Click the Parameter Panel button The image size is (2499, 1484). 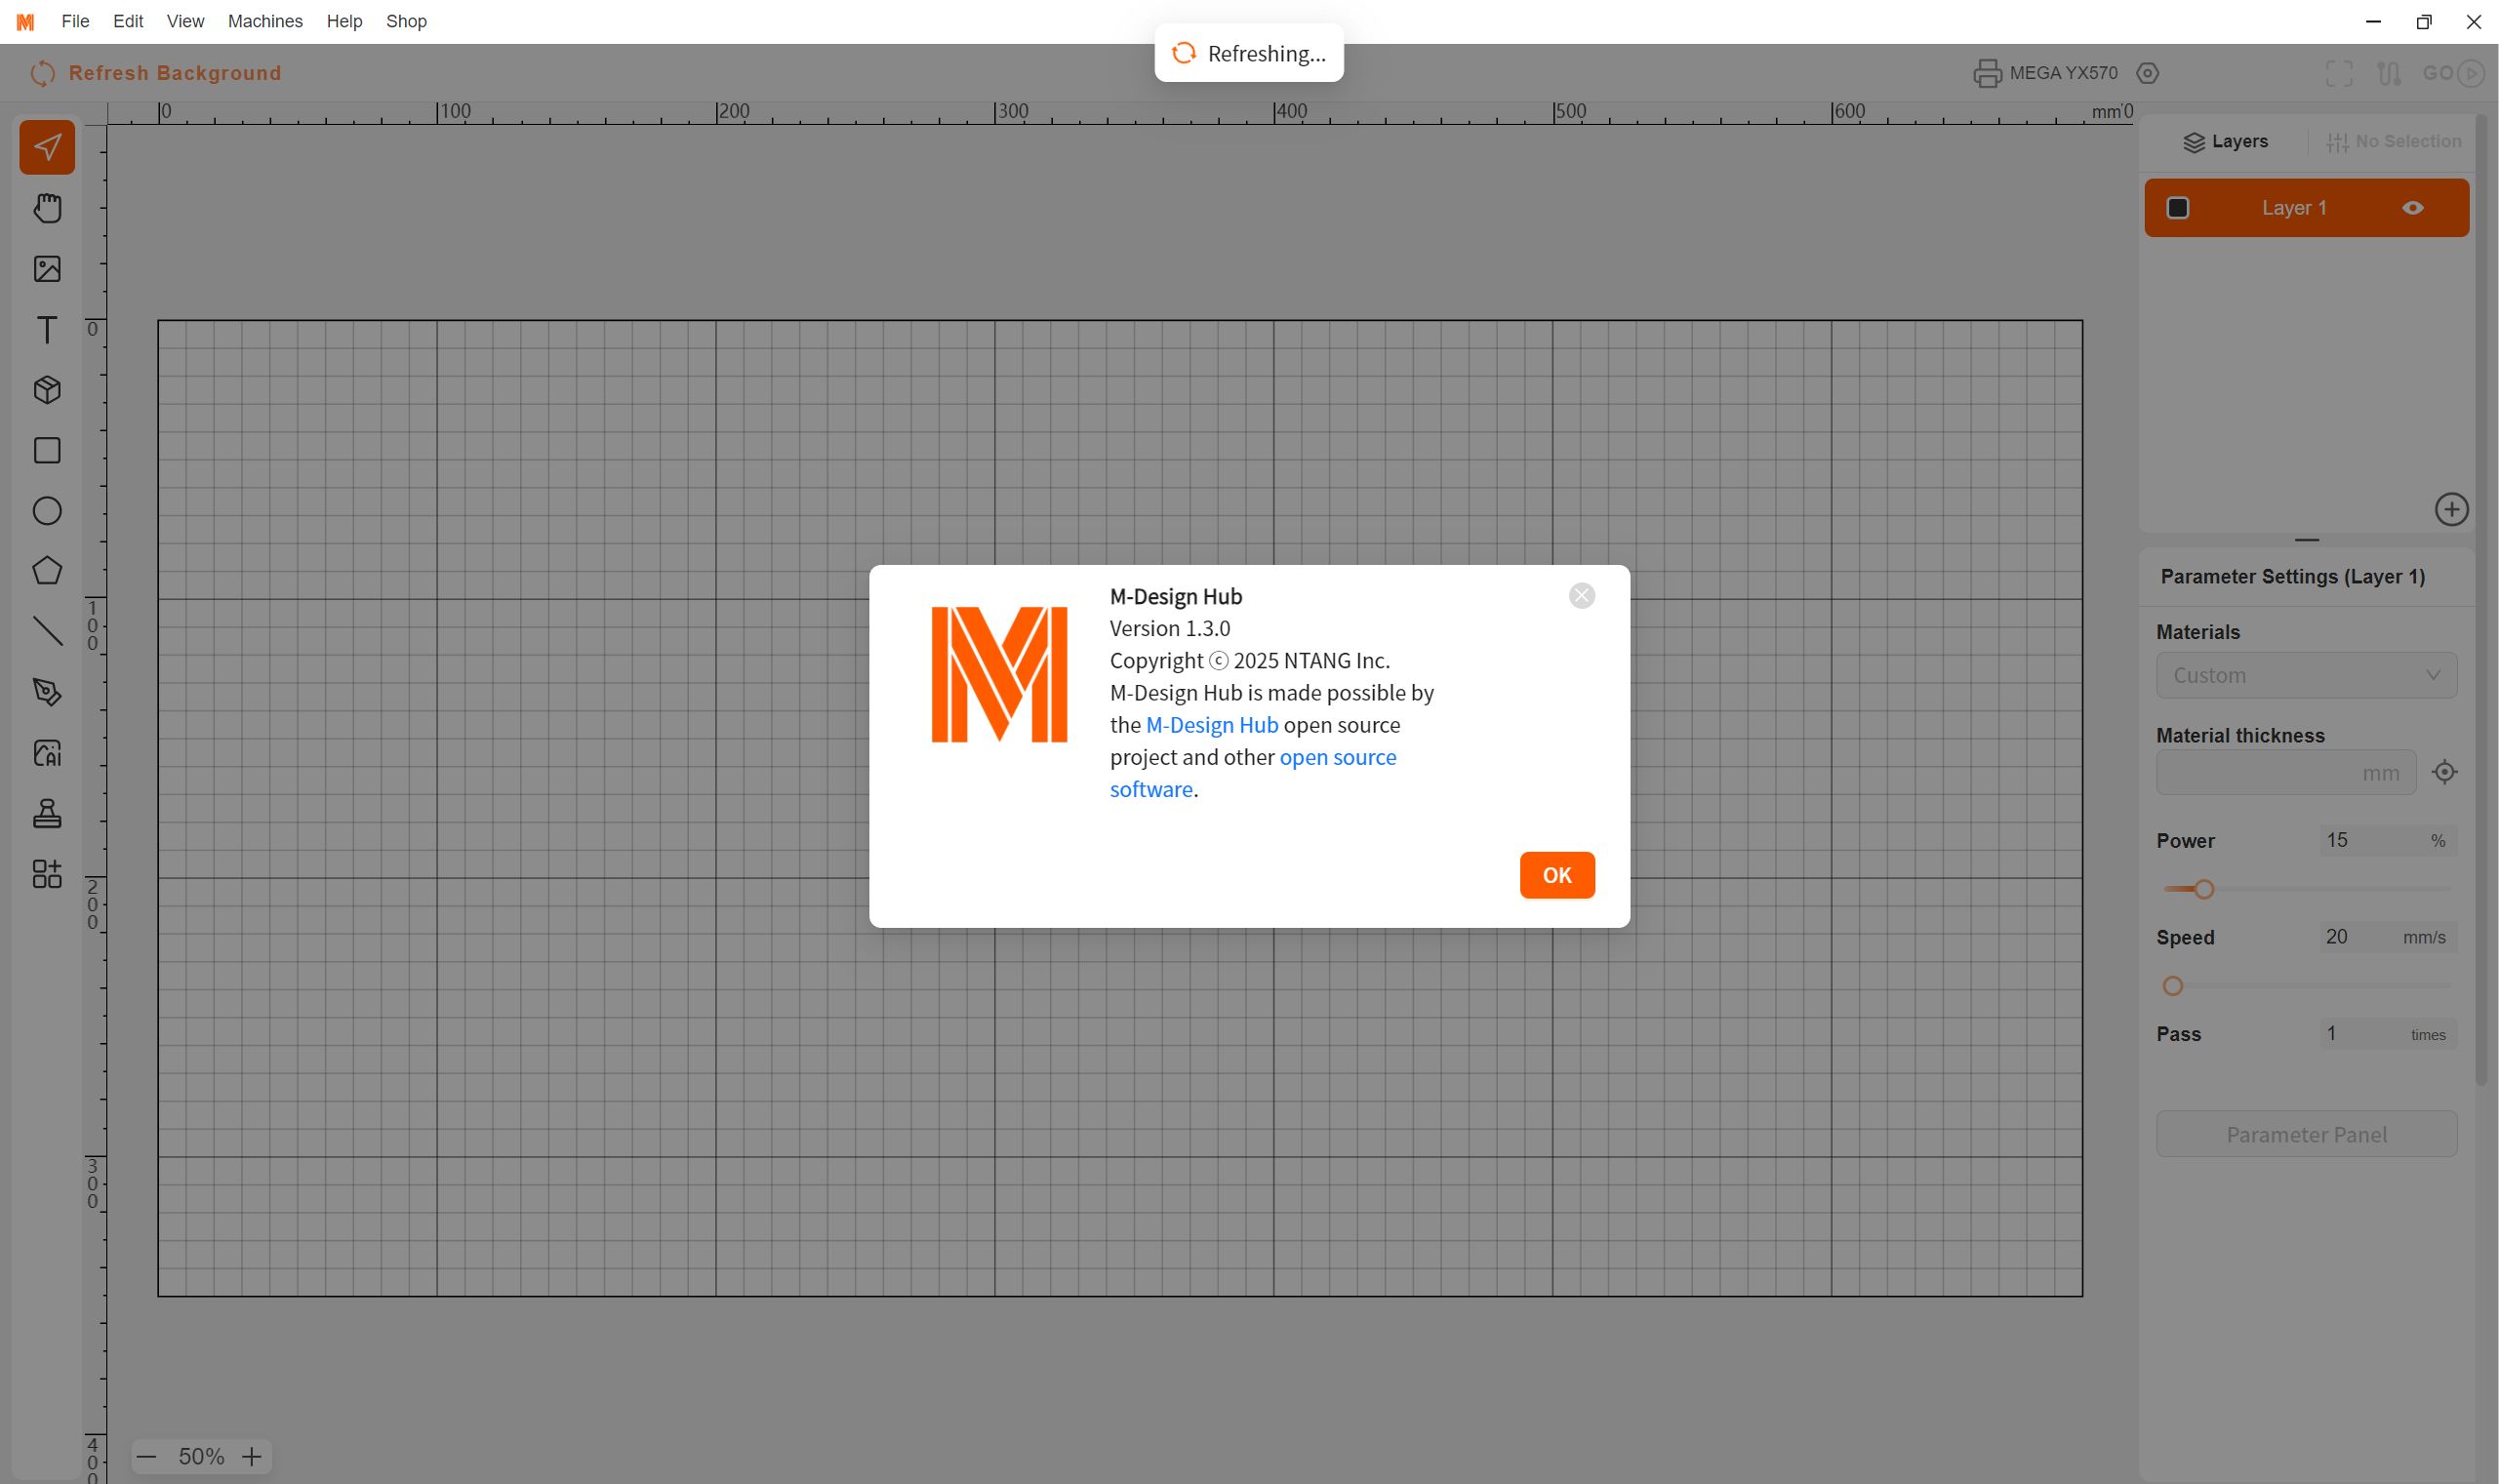2306,1134
